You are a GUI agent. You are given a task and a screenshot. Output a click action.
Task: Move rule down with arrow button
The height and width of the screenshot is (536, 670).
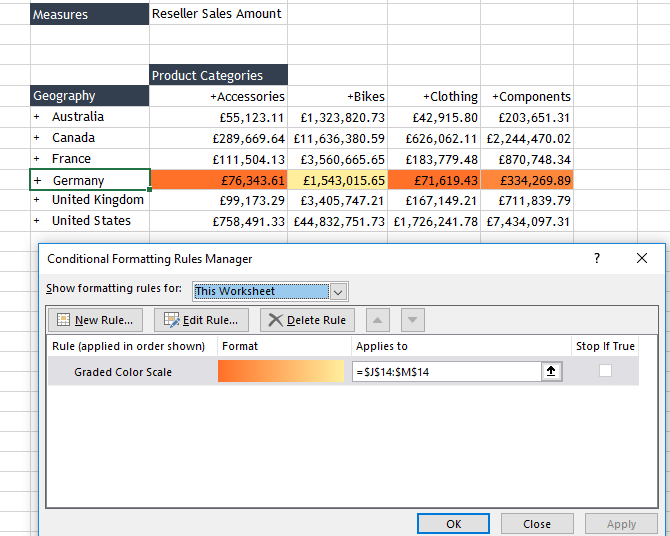click(413, 320)
